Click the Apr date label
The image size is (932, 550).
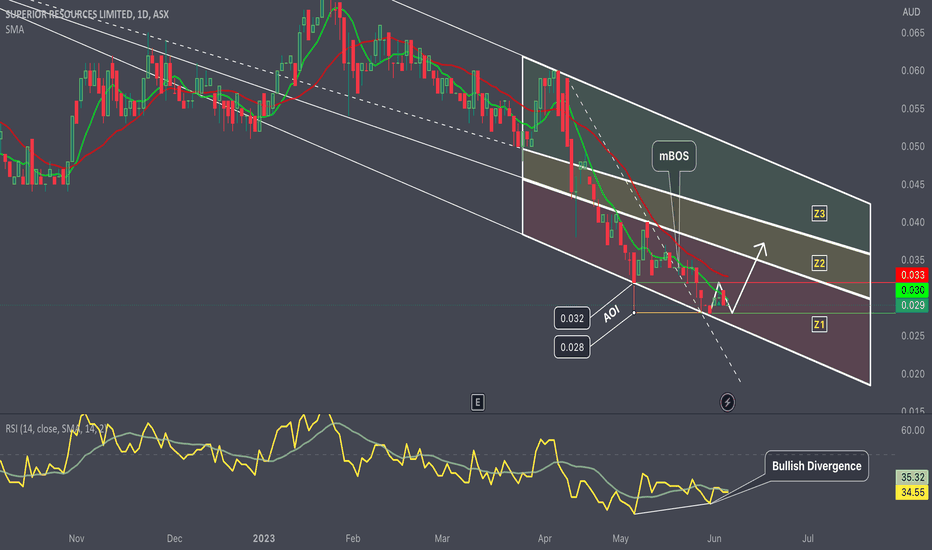point(544,539)
